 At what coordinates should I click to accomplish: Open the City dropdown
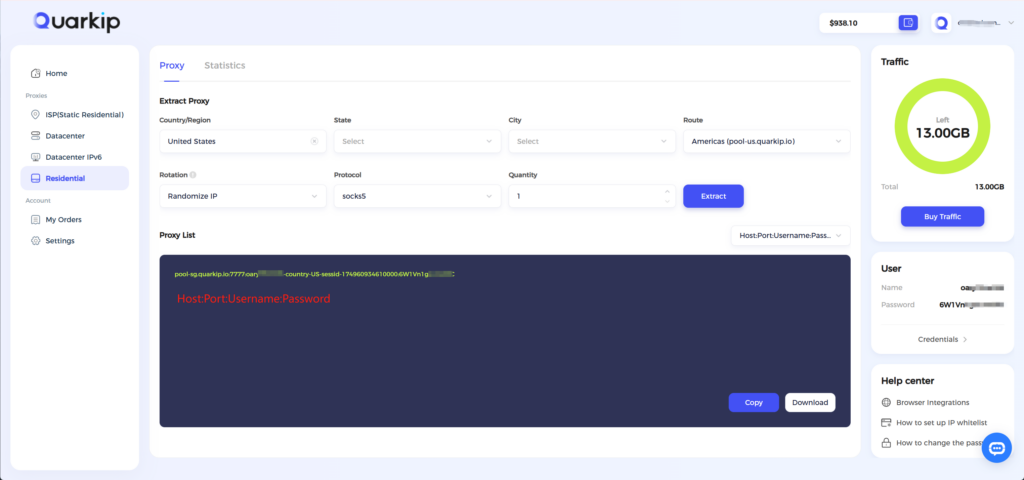click(592, 141)
